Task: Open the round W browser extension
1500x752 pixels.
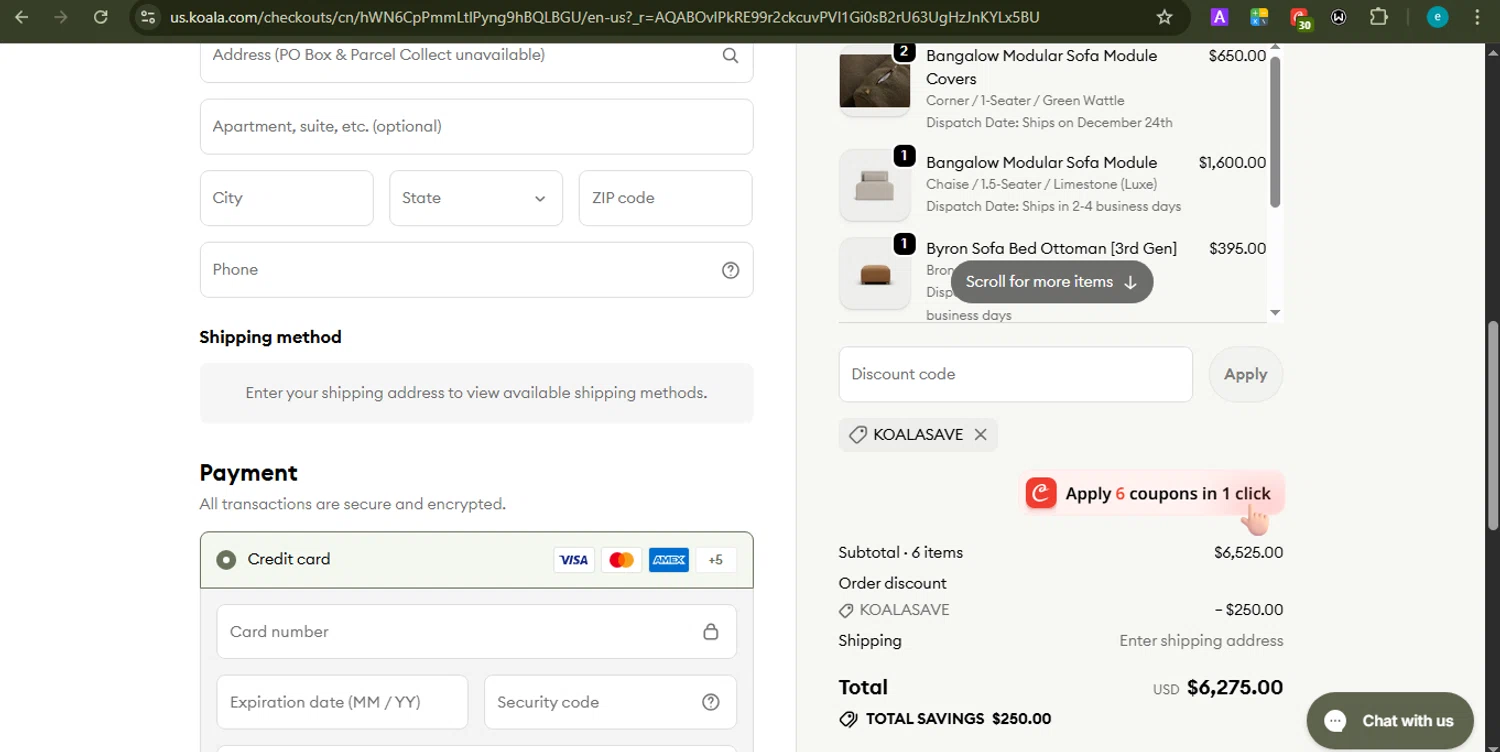Action: pos(1339,17)
